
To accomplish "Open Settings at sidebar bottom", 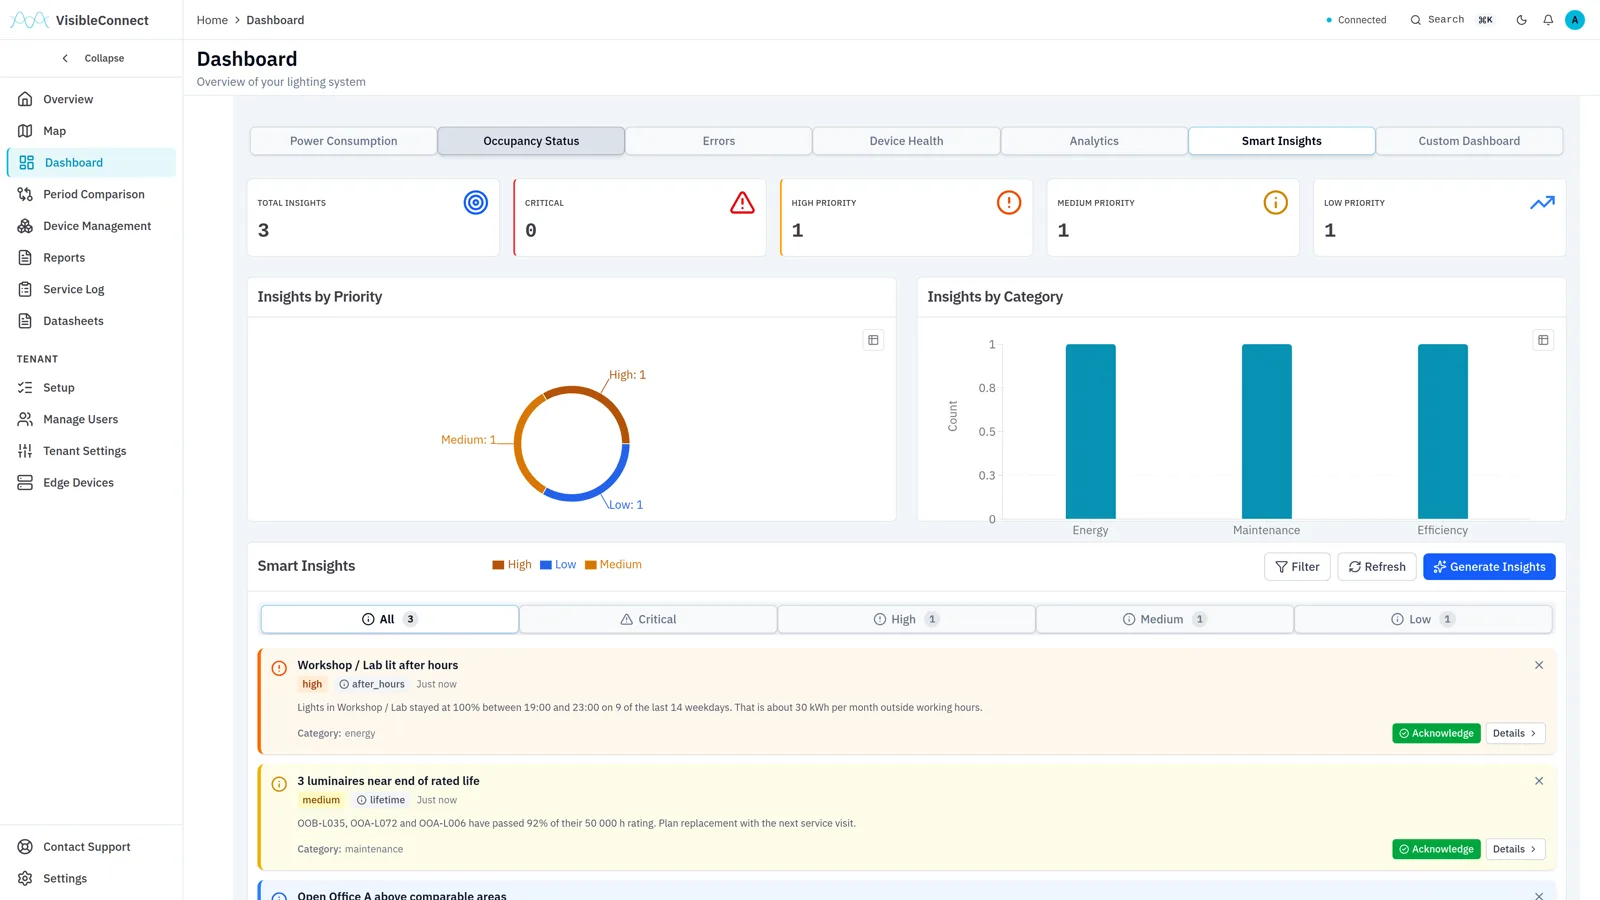I will (91, 879).
